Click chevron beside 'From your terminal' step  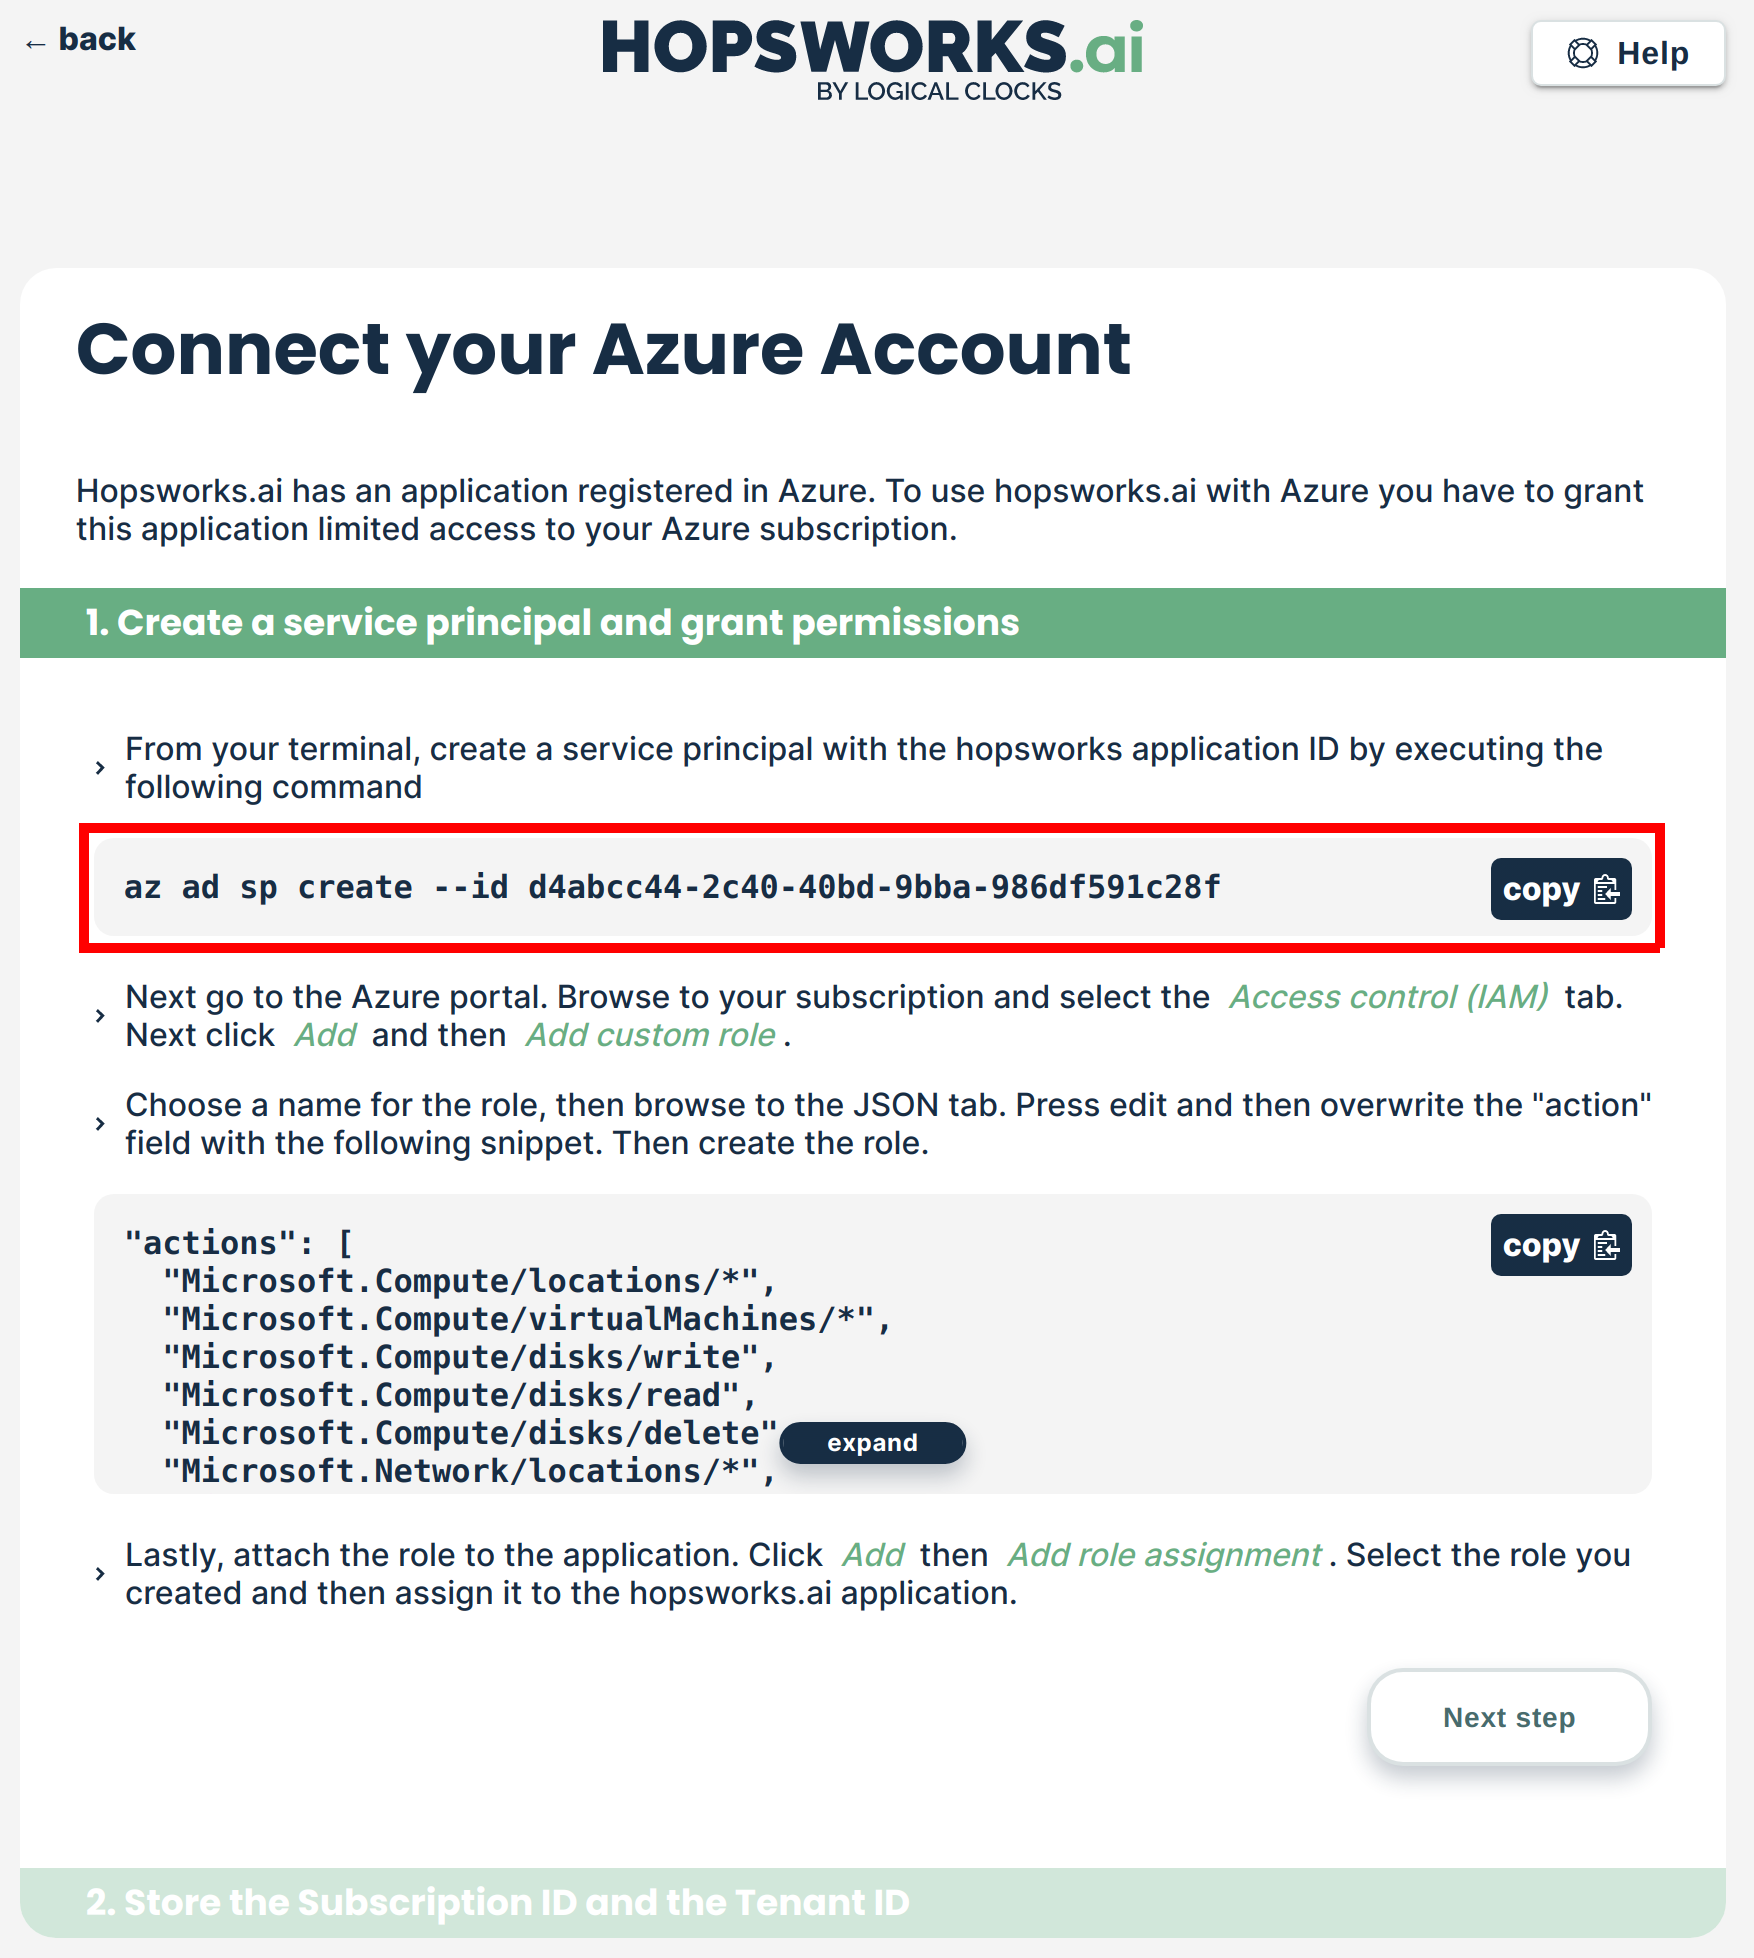100,768
